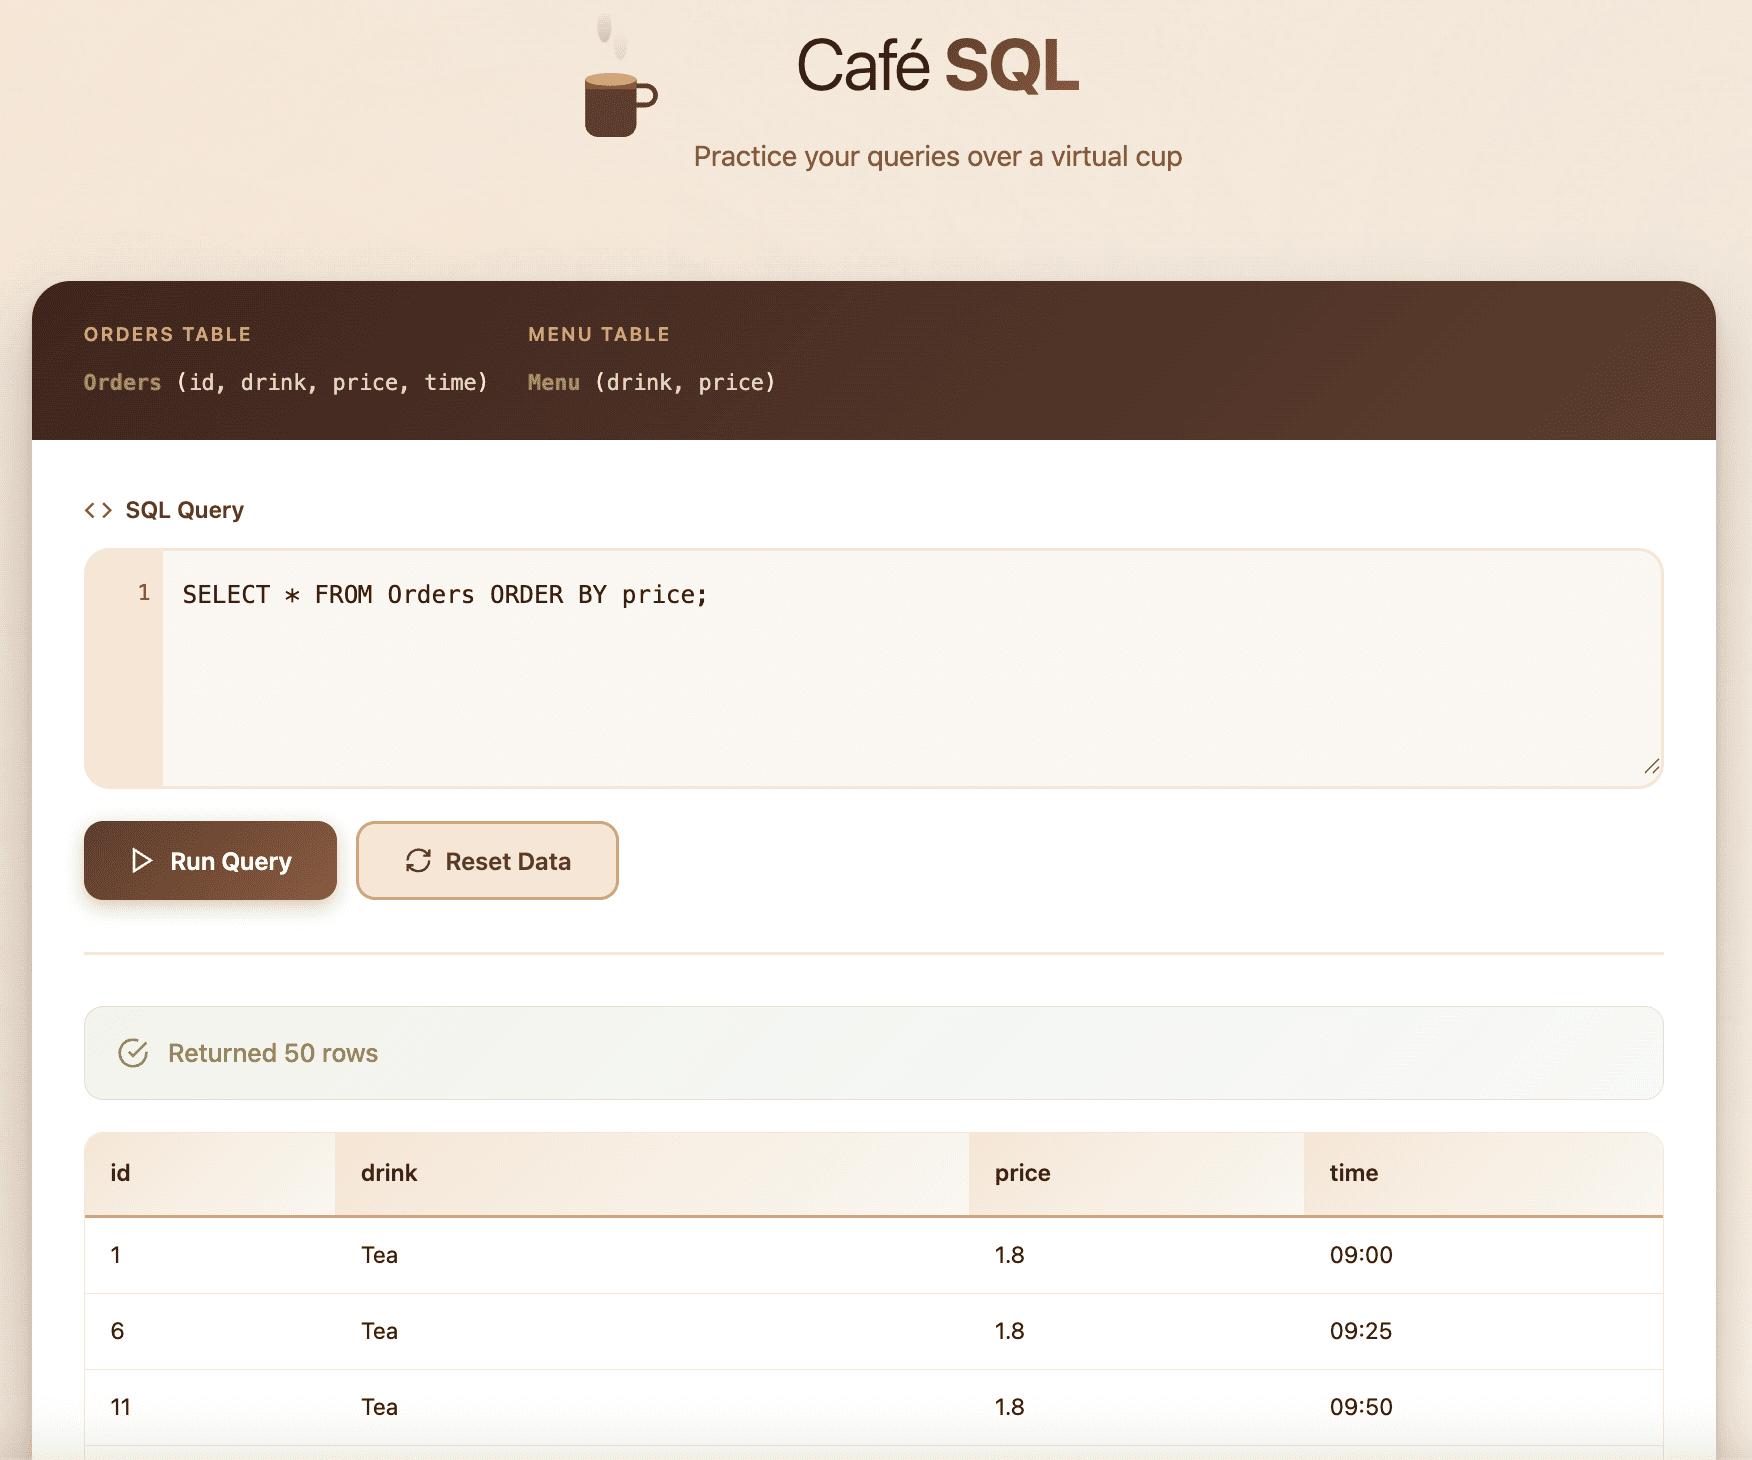Sort results by the drink column header
This screenshot has height=1460, width=1752.
click(x=389, y=1173)
